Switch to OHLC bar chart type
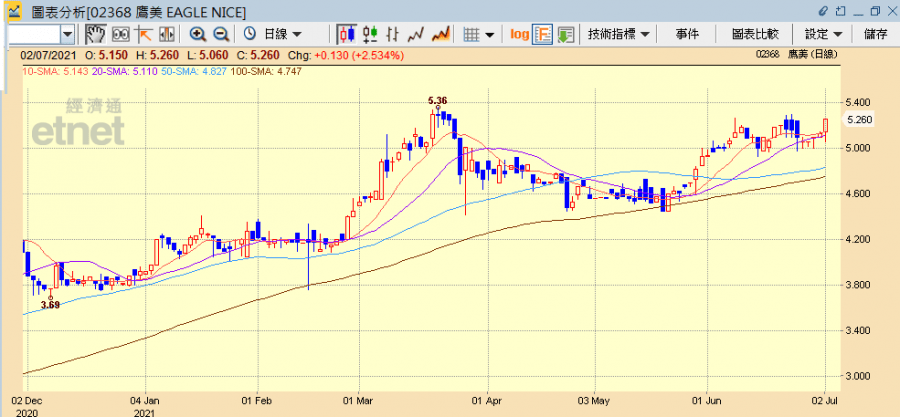900x417 pixels. click(x=370, y=34)
